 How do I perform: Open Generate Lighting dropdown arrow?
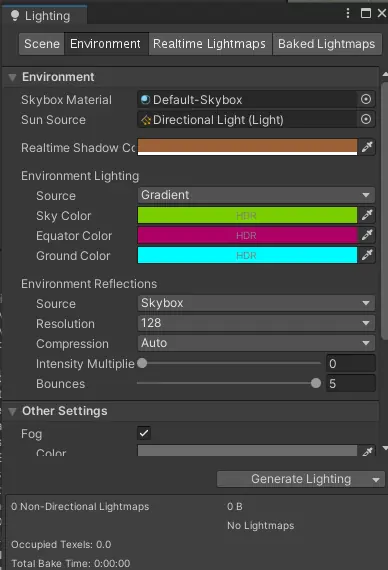tap(376, 479)
